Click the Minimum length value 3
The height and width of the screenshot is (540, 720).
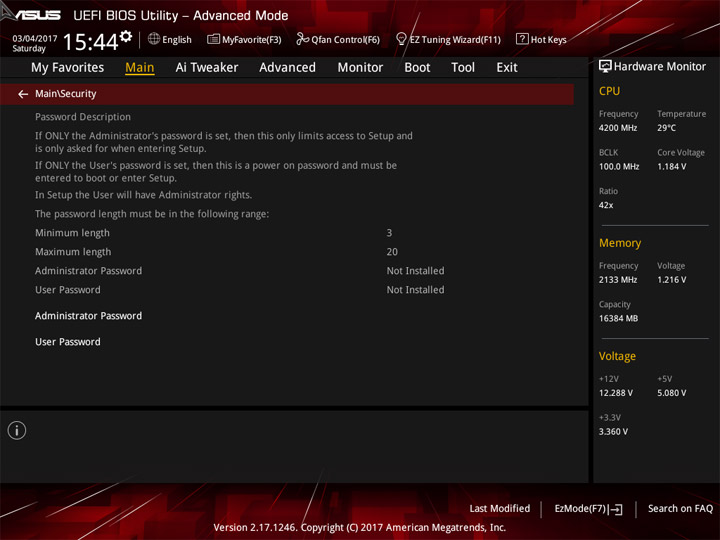(x=389, y=233)
